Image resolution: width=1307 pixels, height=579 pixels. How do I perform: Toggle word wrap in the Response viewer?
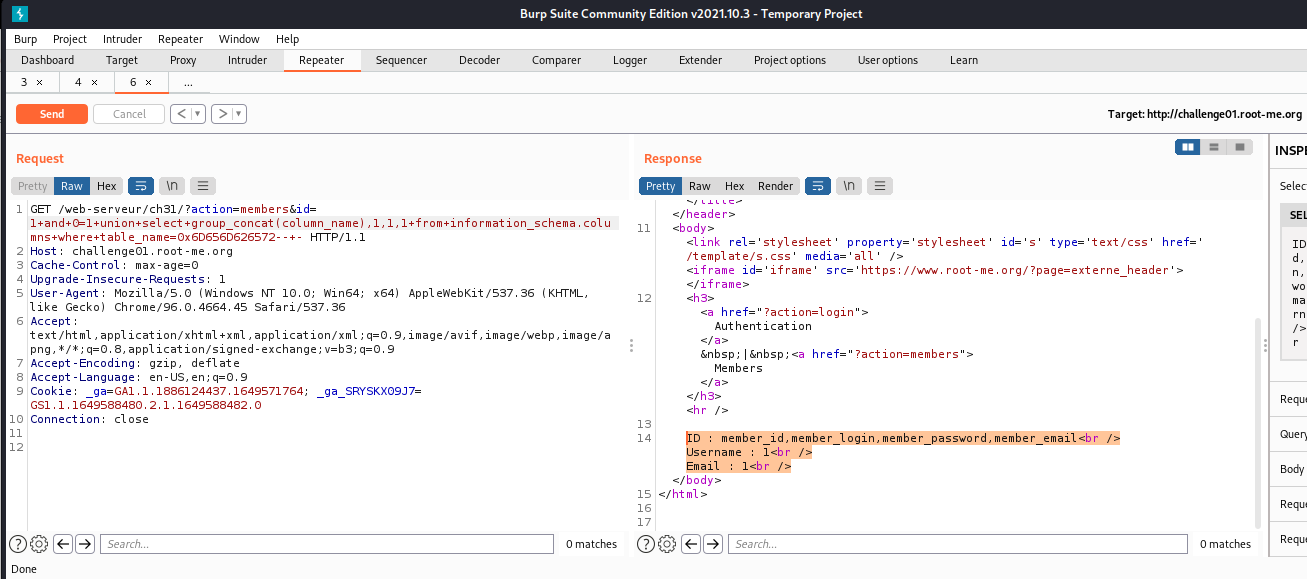pos(817,186)
